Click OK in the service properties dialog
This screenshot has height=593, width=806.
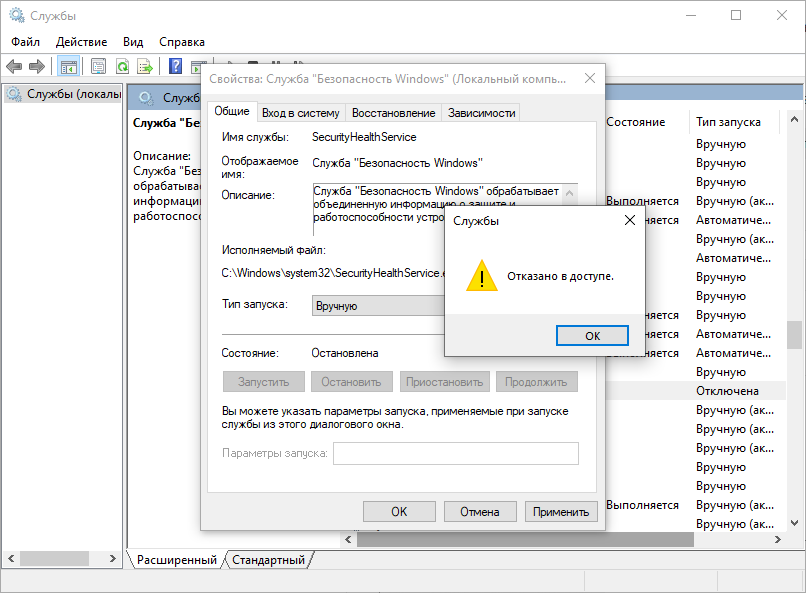click(399, 512)
